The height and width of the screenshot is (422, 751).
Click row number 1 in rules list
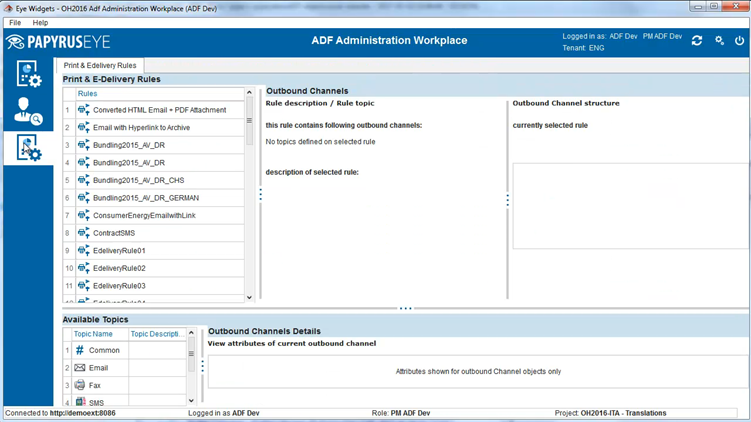coord(67,110)
